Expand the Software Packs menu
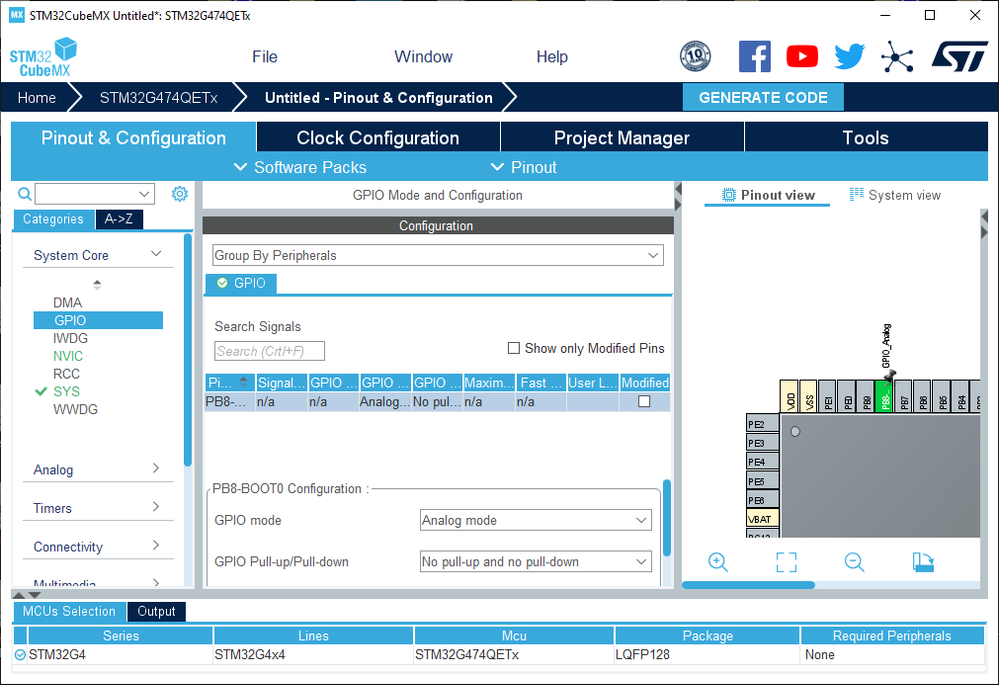Viewport: 999px width, 685px height. pos(300,167)
